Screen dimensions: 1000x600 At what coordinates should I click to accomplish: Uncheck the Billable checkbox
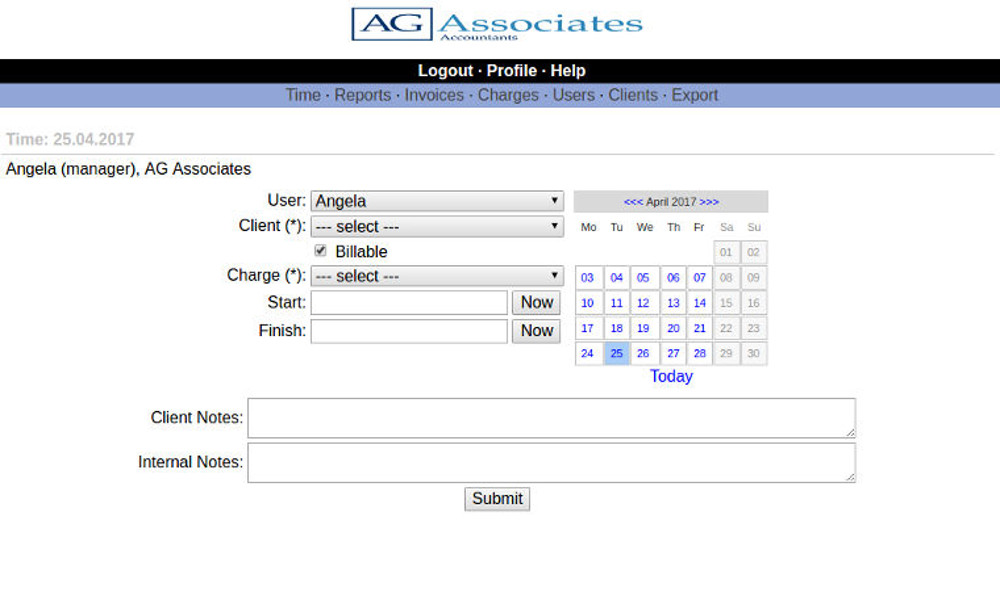[321, 251]
